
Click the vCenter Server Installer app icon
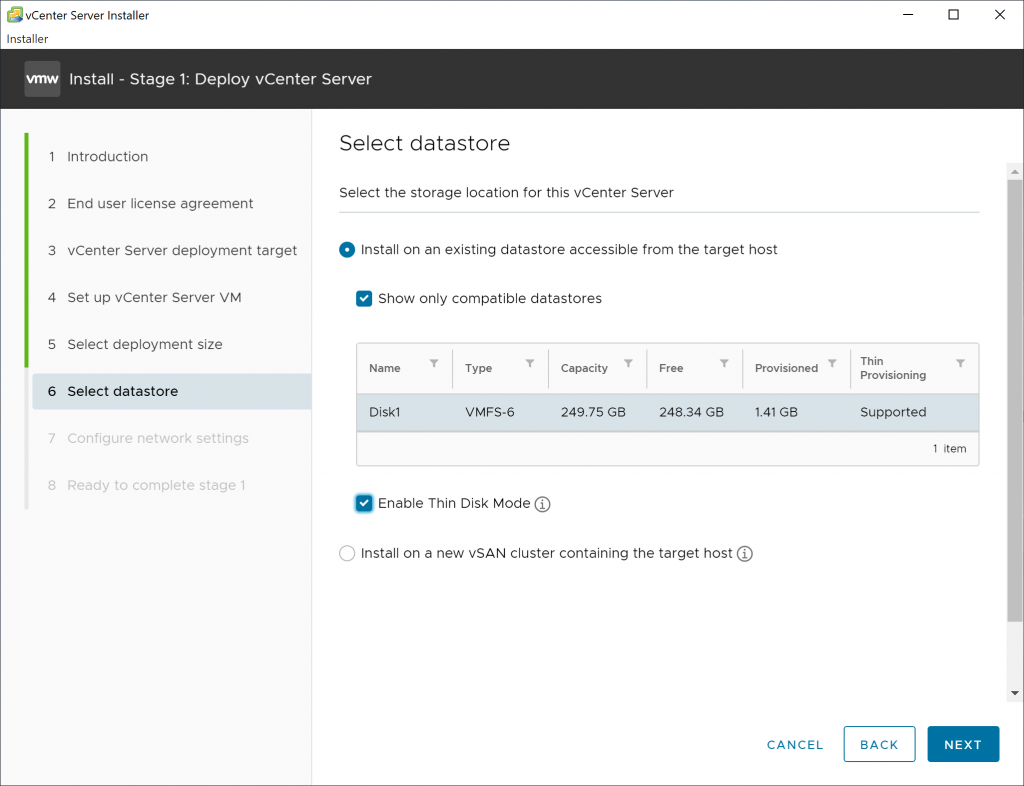coord(14,14)
